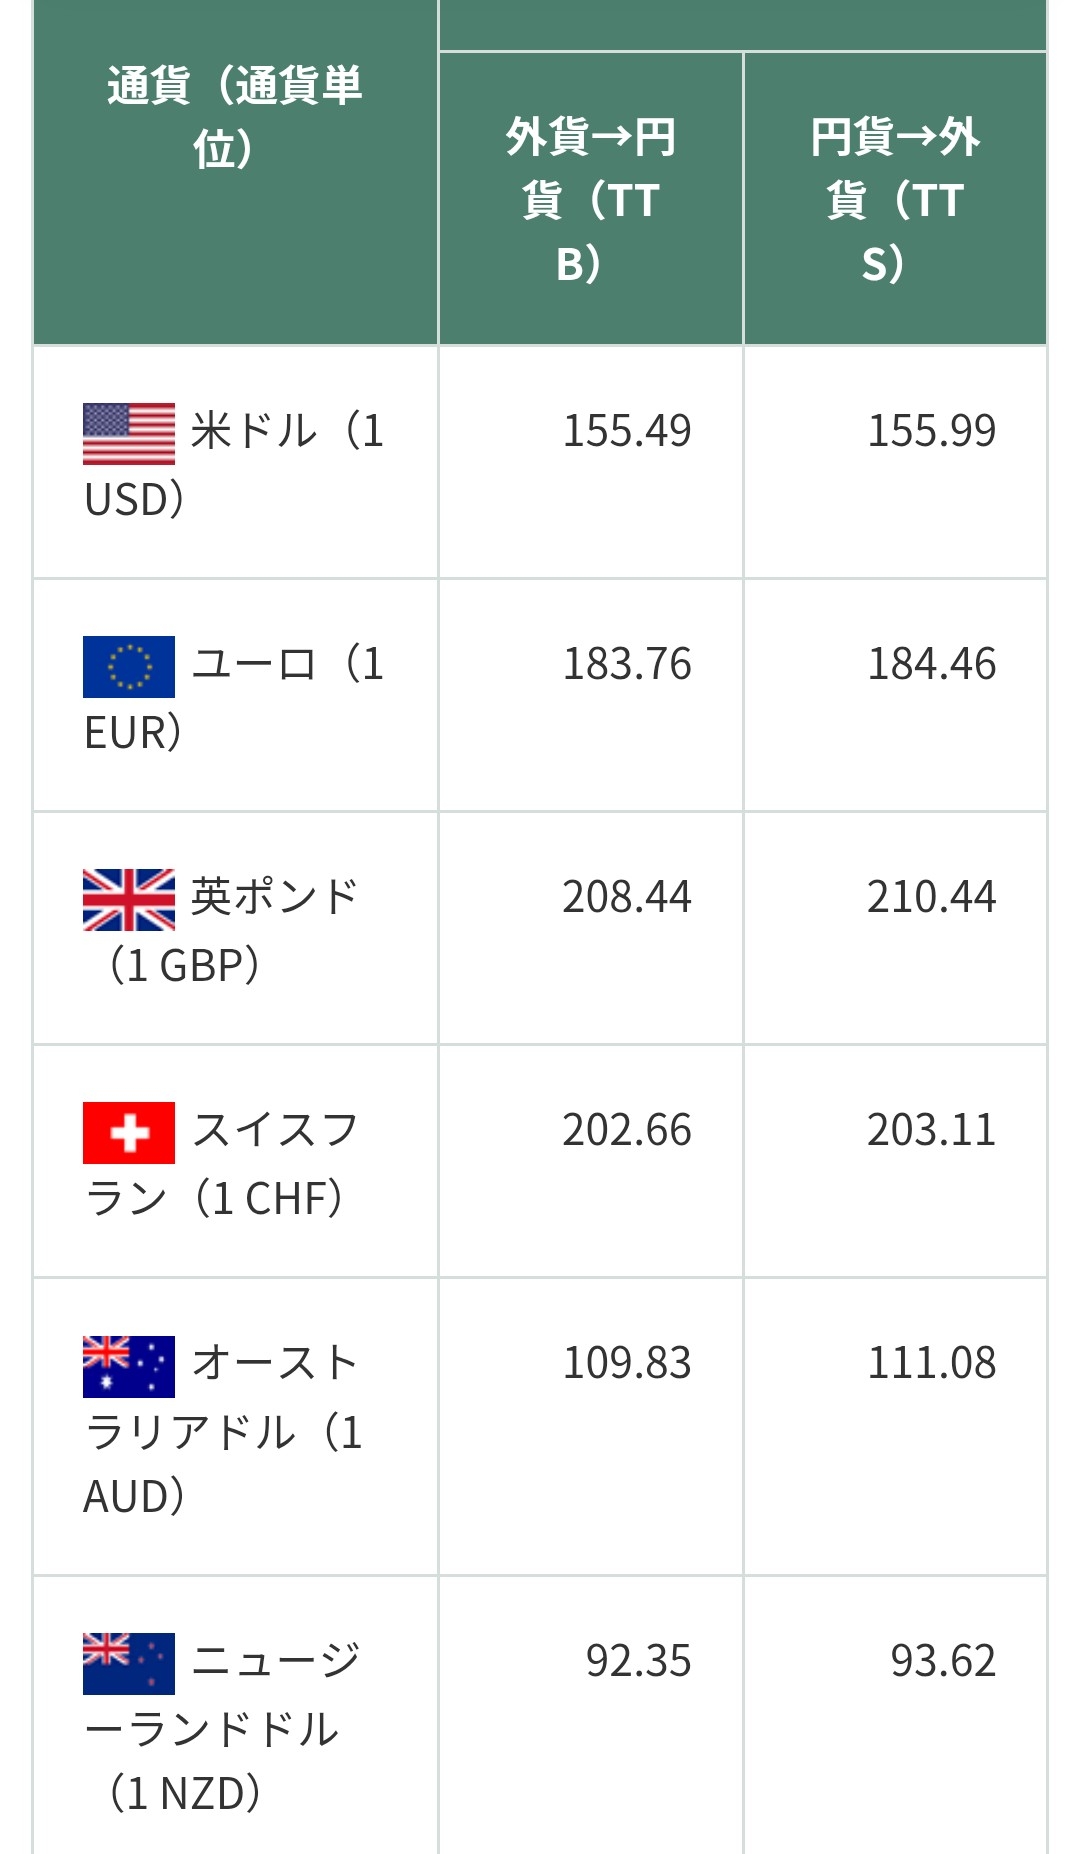Click the United States flag icon
1080x1854 pixels.
pyautogui.click(x=128, y=434)
